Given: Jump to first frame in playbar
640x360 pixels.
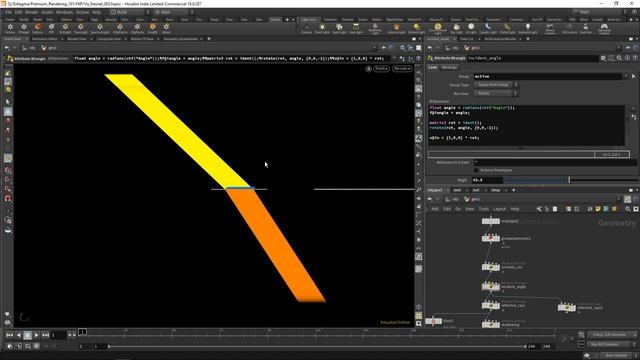Looking at the screenshot, I should [9, 335].
